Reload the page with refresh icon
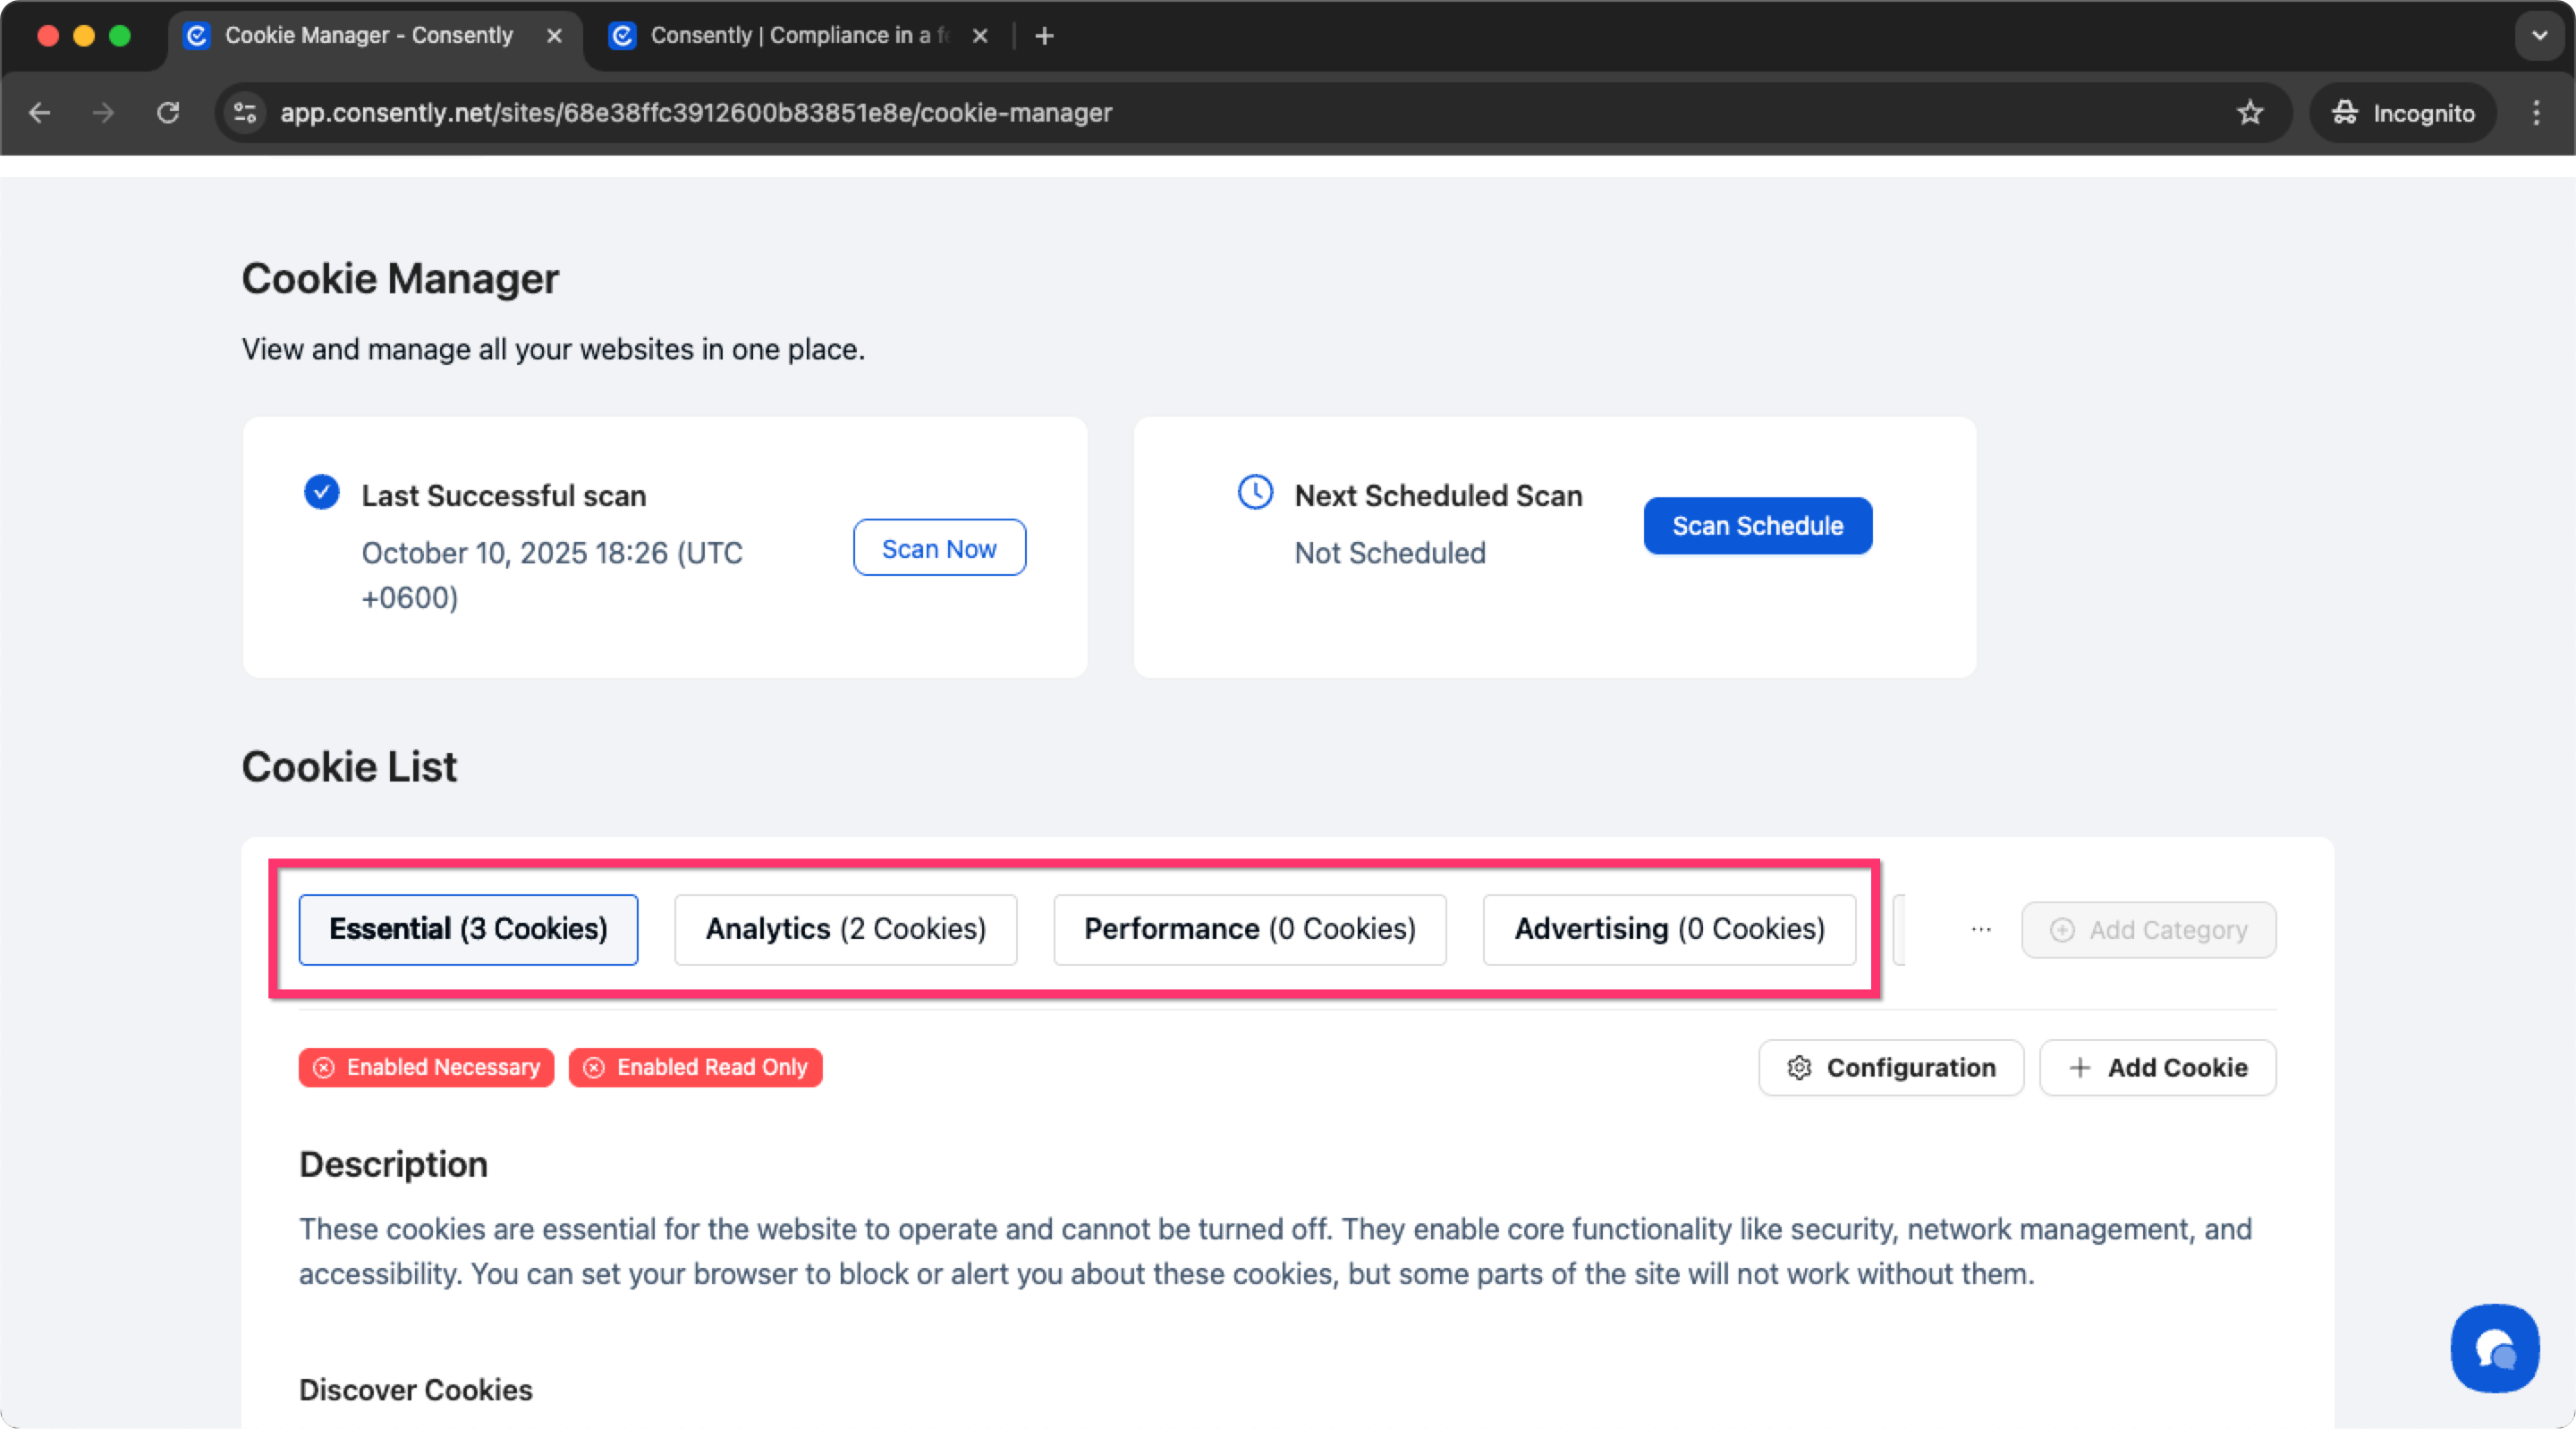The image size is (2576, 1429). pyautogui.click(x=168, y=113)
